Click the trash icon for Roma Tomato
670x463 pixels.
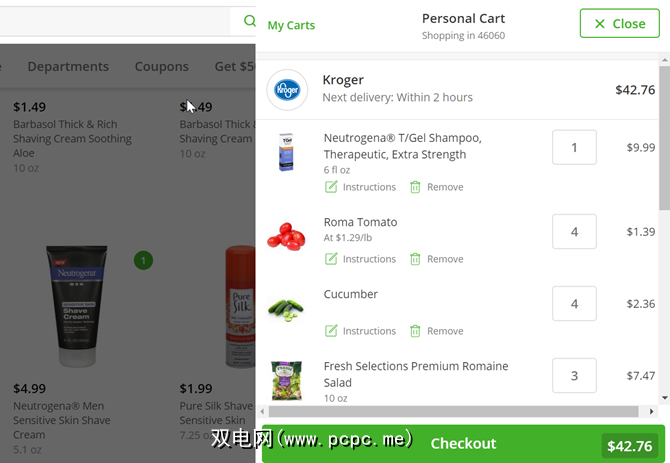click(x=415, y=259)
